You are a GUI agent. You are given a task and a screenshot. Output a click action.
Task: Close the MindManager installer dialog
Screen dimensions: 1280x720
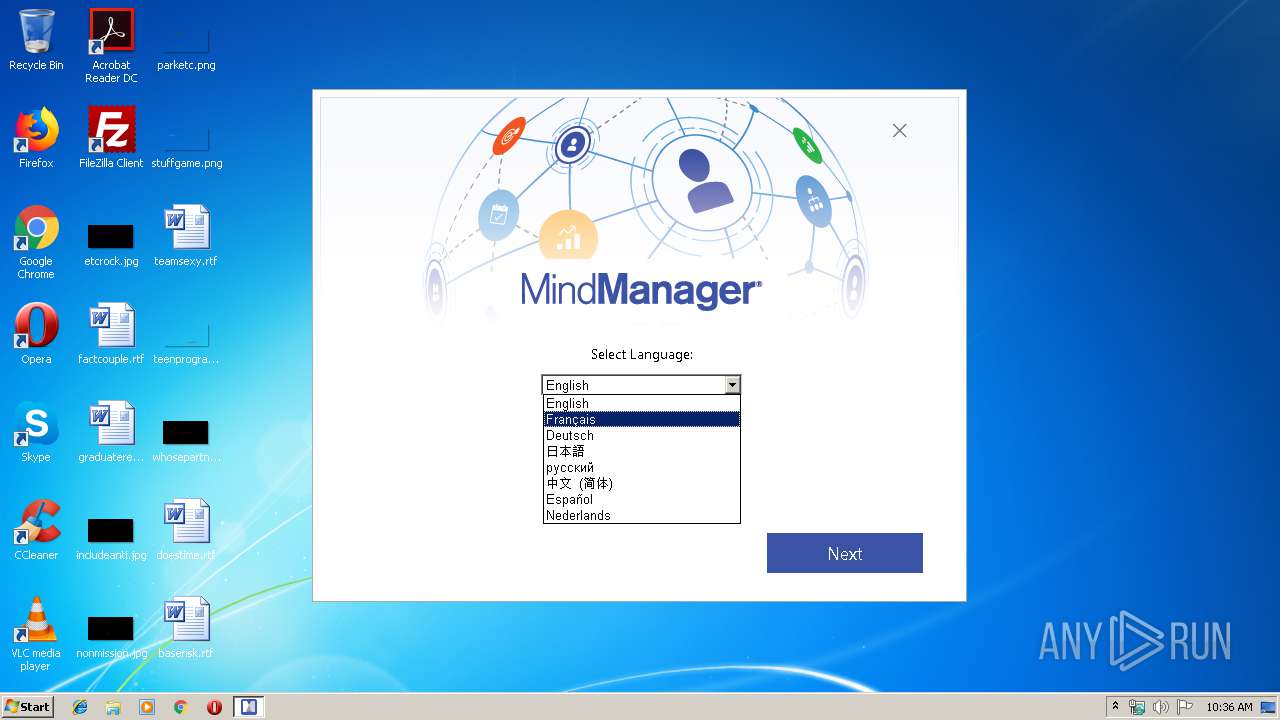point(900,131)
